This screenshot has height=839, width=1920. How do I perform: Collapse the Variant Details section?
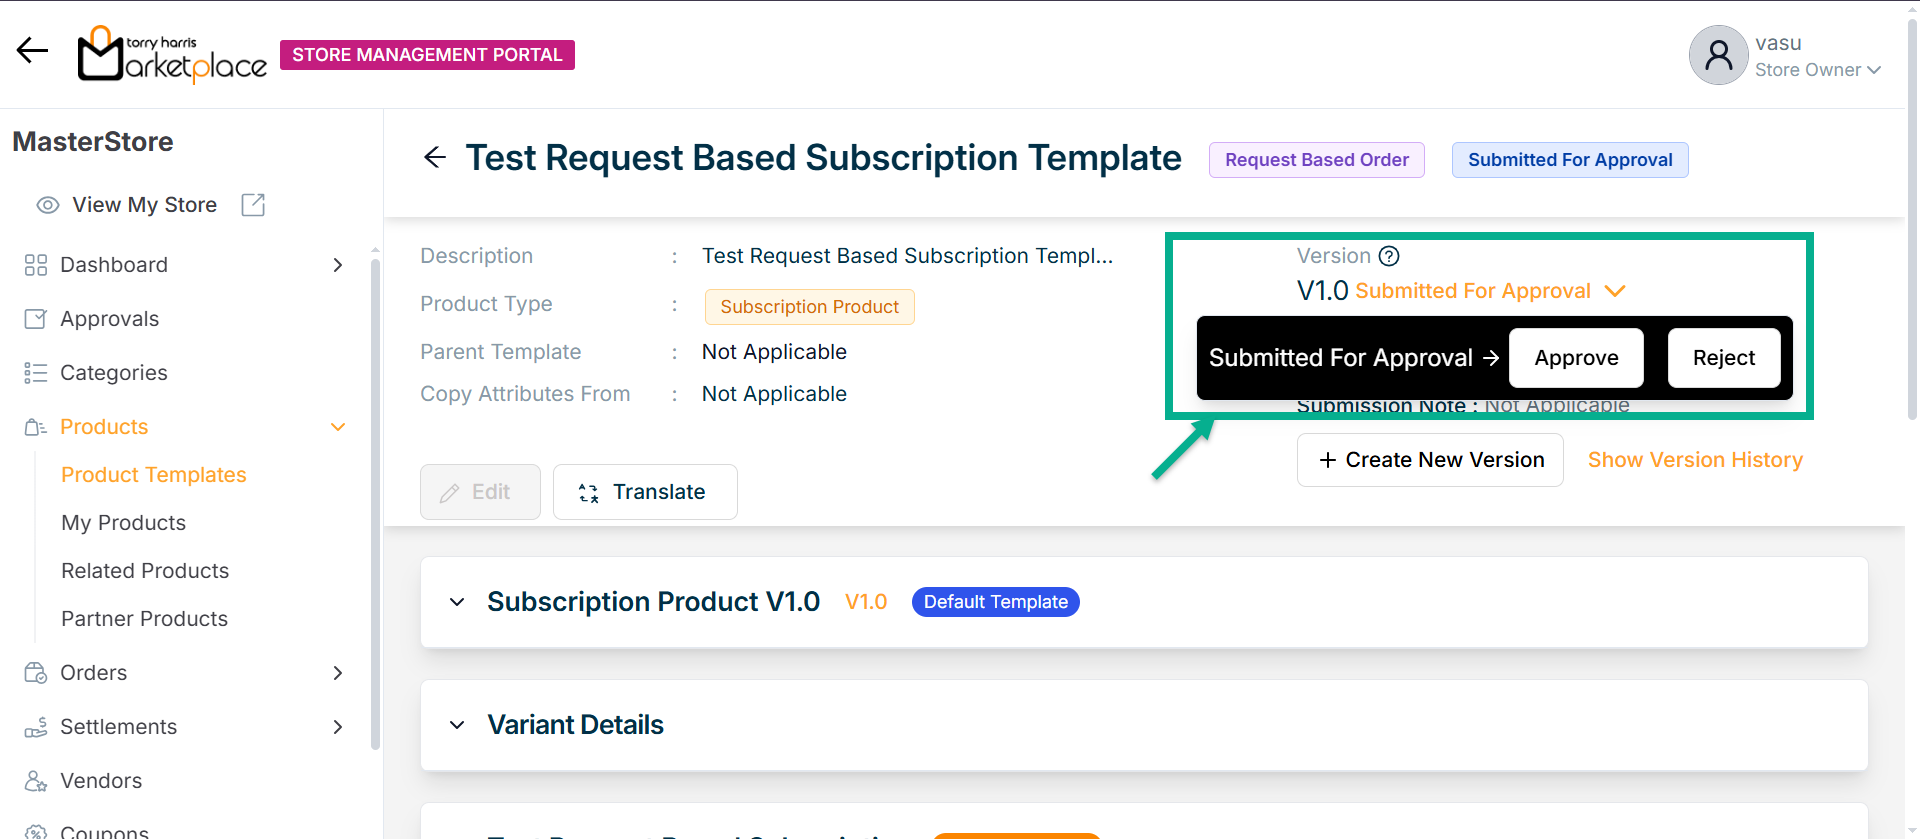point(457,725)
